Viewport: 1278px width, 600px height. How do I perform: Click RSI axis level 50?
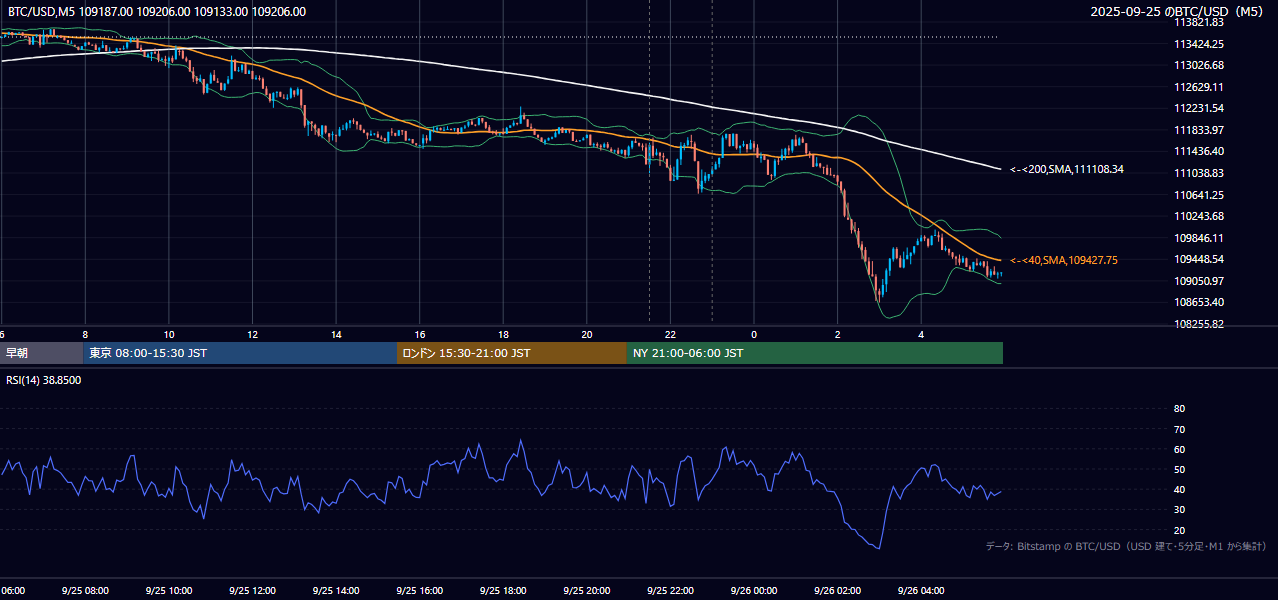(x=1179, y=469)
